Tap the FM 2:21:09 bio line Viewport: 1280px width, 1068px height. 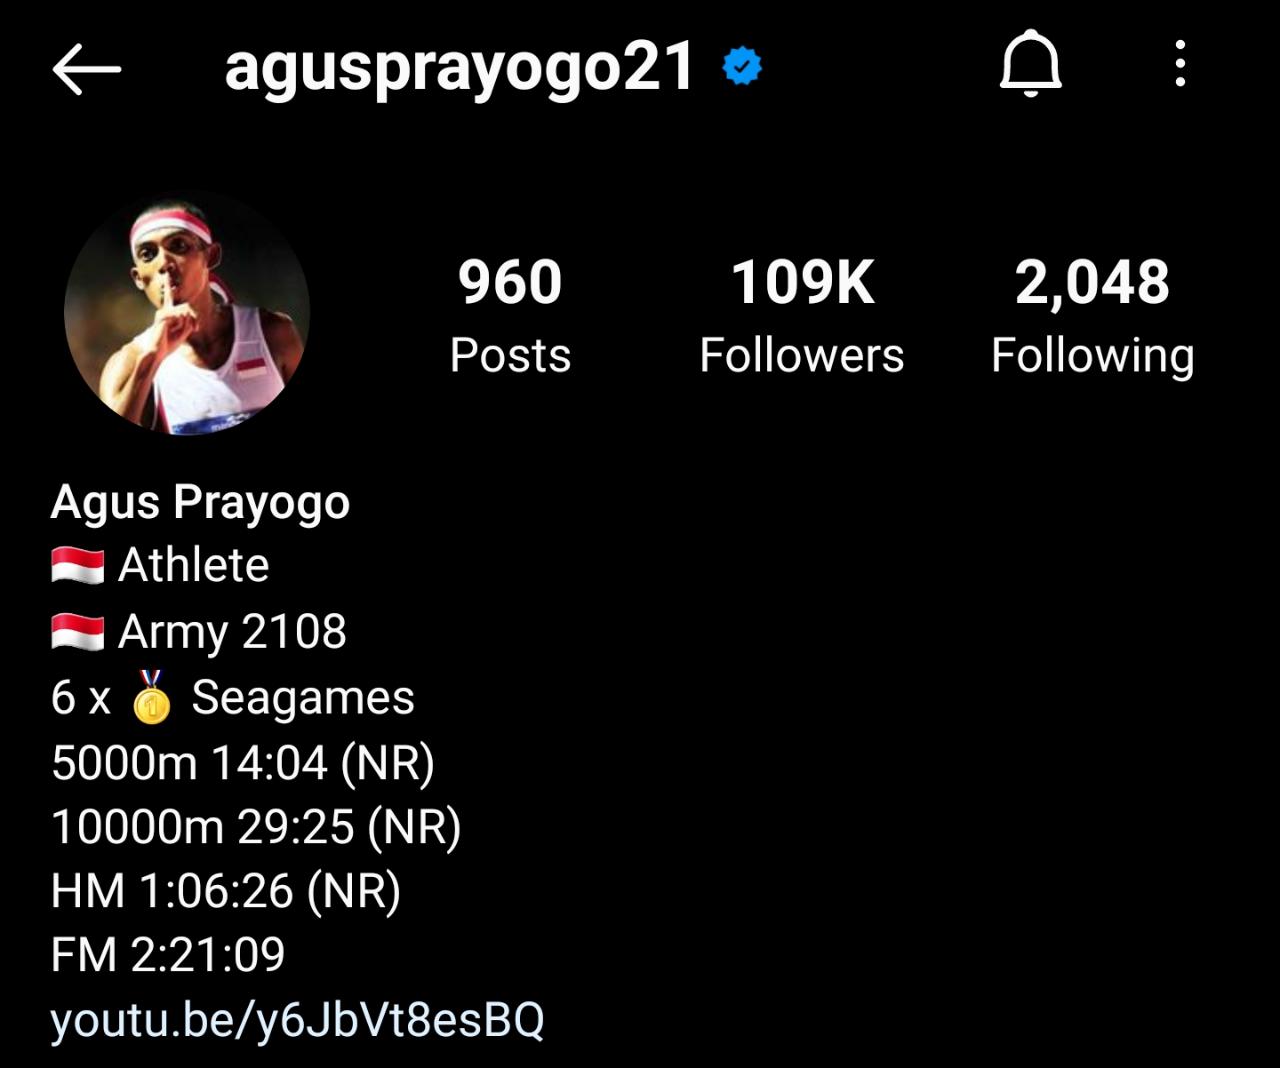[168, 955]
